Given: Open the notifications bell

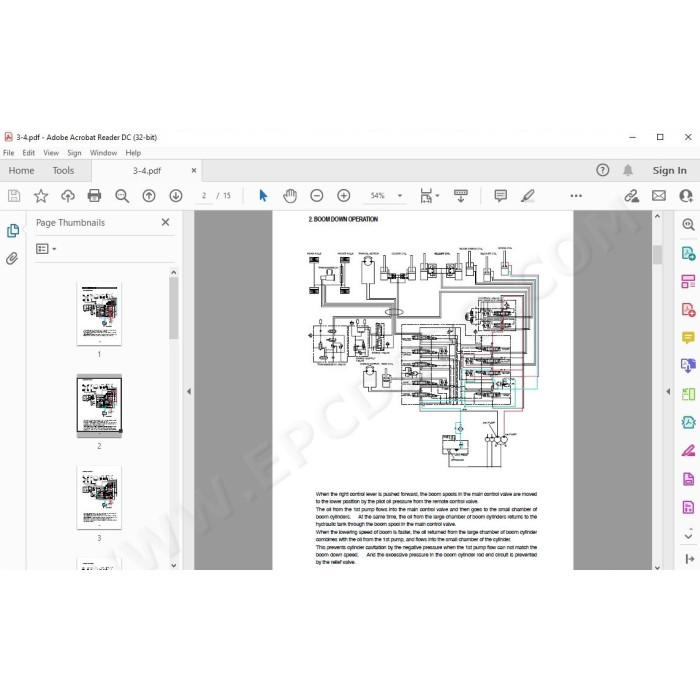Looking at the screenshot, I should click(628, 170).
